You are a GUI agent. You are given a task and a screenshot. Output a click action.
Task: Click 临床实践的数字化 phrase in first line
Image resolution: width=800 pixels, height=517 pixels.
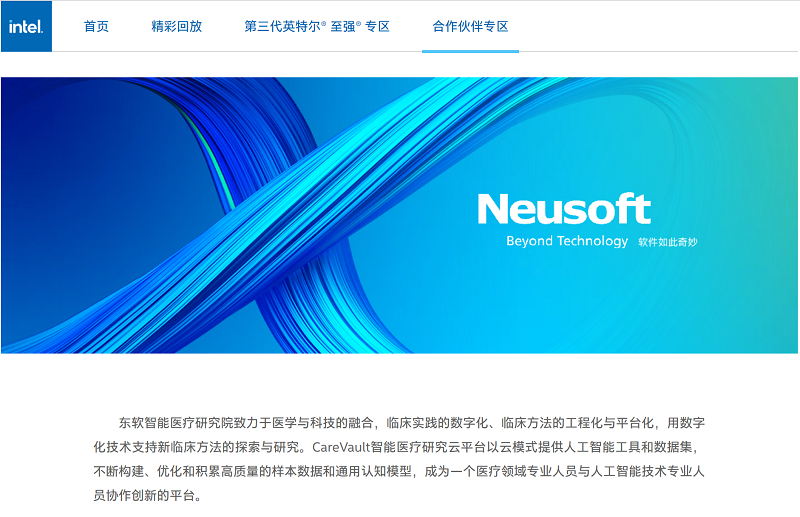point(437,422)
